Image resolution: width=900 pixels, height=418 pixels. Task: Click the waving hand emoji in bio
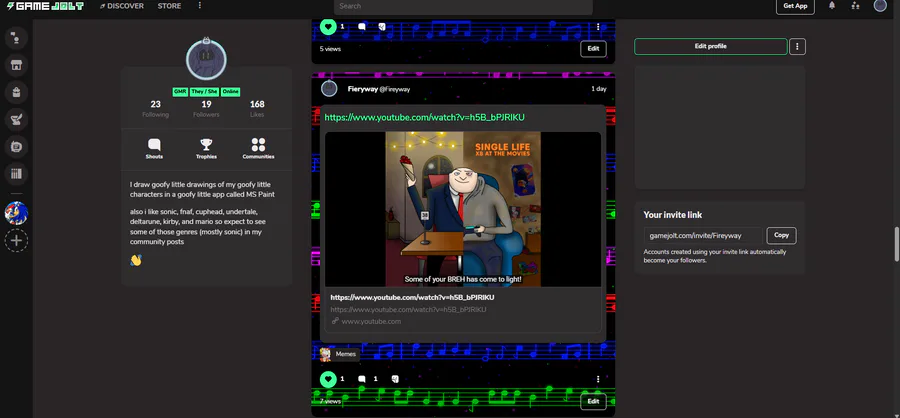135,260
